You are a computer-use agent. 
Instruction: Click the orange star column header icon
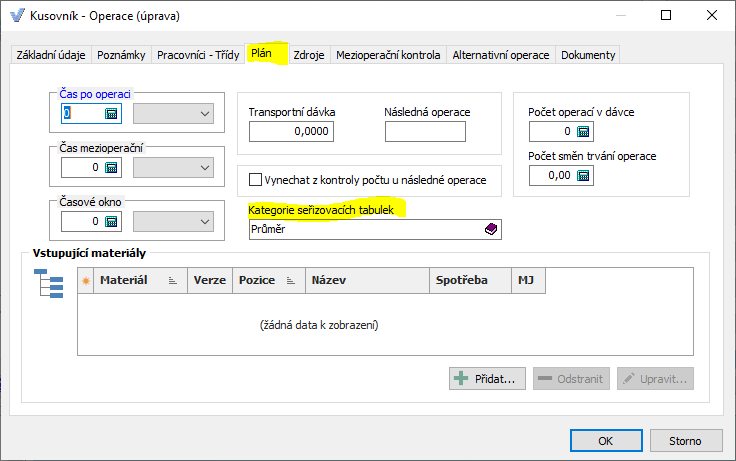pyautogui.click(x=86, y=281)
